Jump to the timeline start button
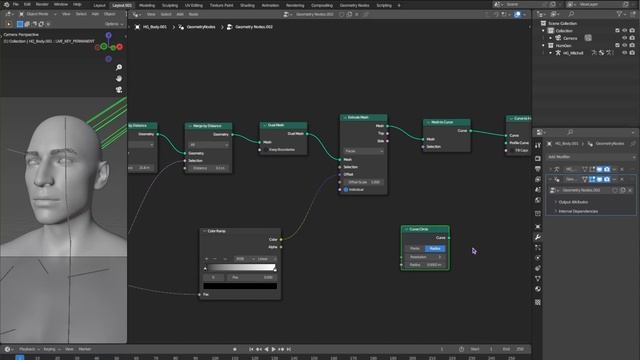640x360 pixels. click(251, 349)
